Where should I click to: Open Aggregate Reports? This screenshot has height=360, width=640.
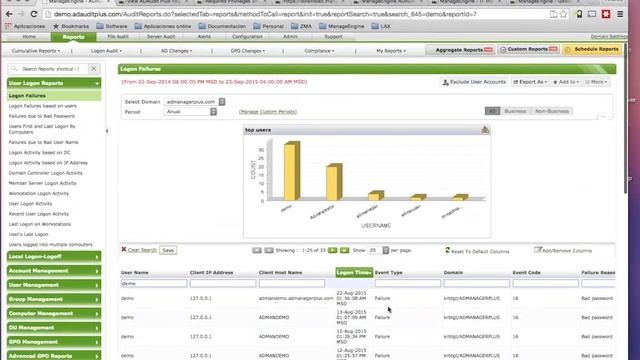click(x=460, y=50)
